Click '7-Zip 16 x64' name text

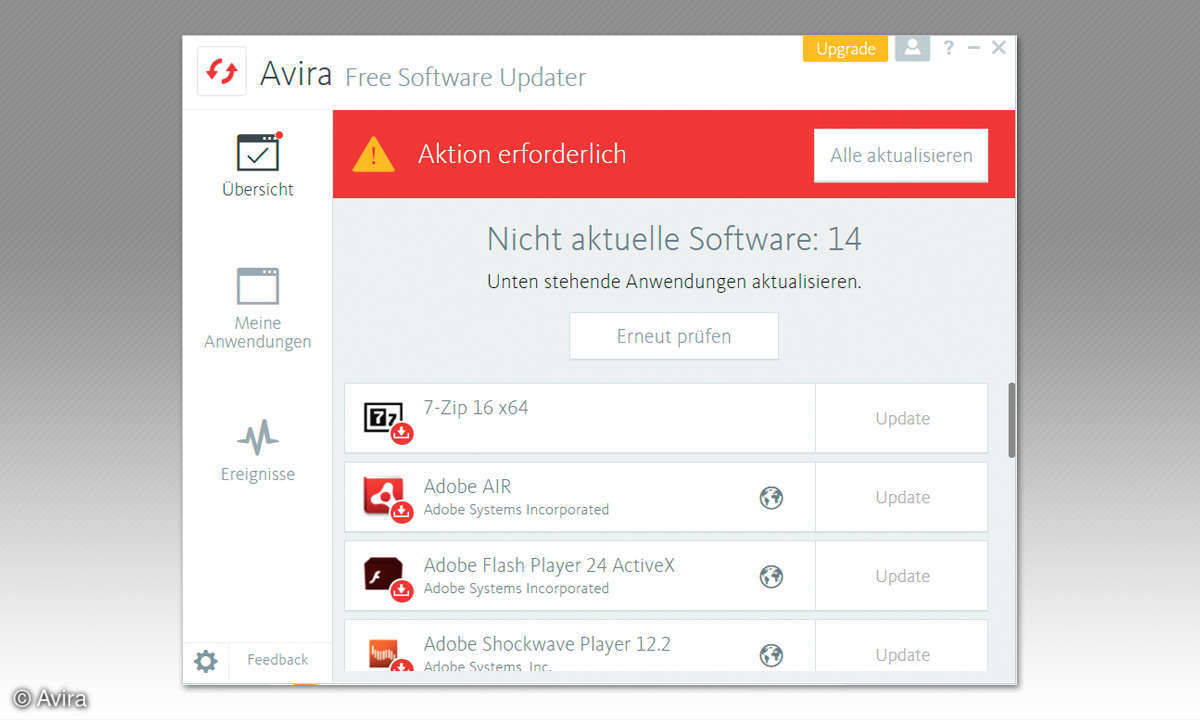pyautogui.click(x=476, y=408)
